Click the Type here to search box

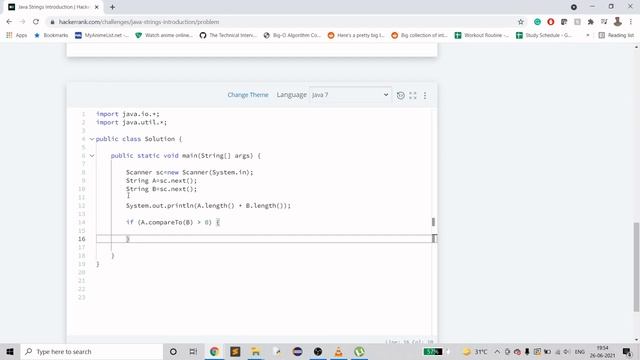tap(91, 351)
